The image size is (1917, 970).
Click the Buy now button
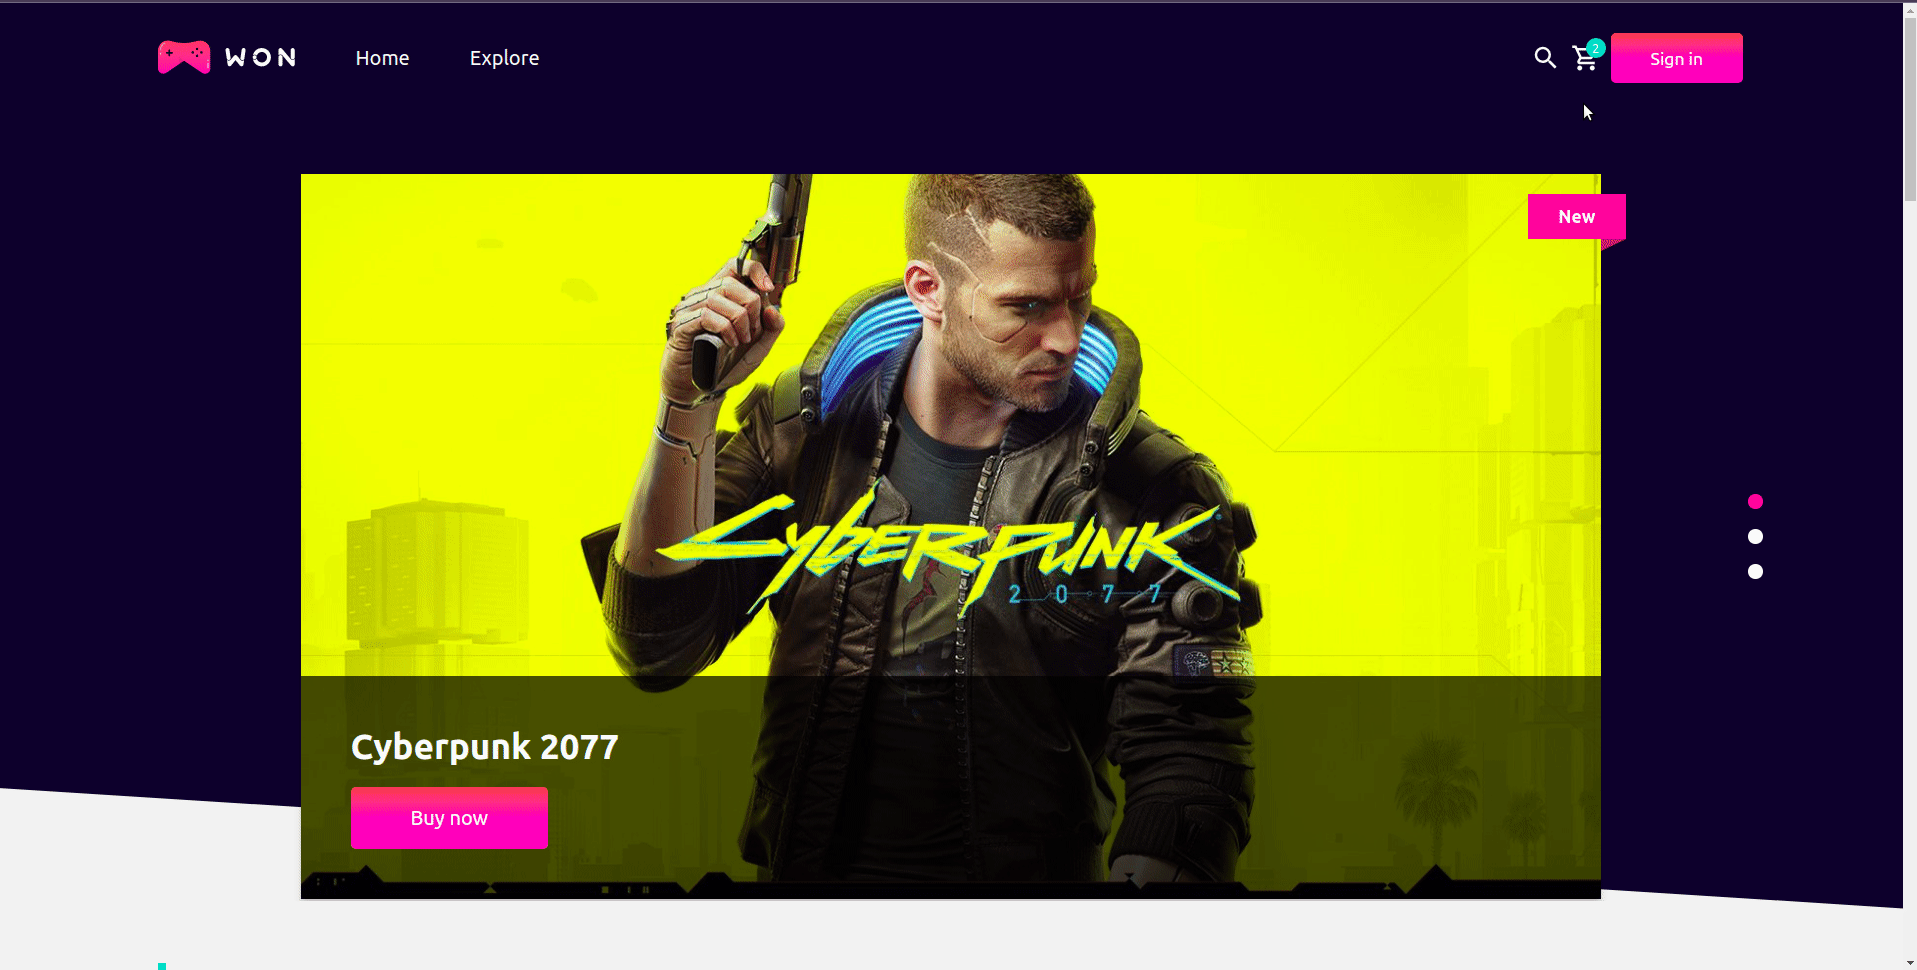click(x=449, y=818)
